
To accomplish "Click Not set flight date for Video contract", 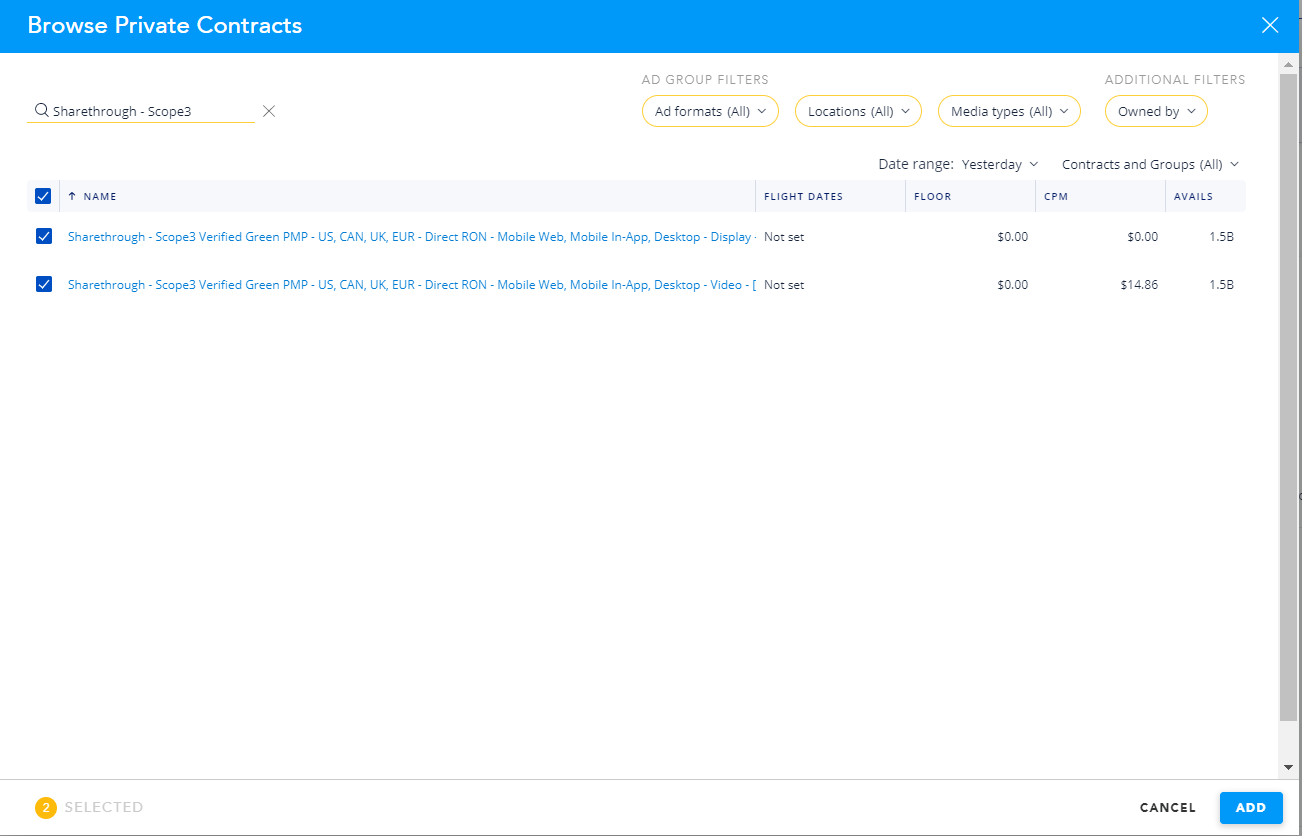I will click(784, 285).
